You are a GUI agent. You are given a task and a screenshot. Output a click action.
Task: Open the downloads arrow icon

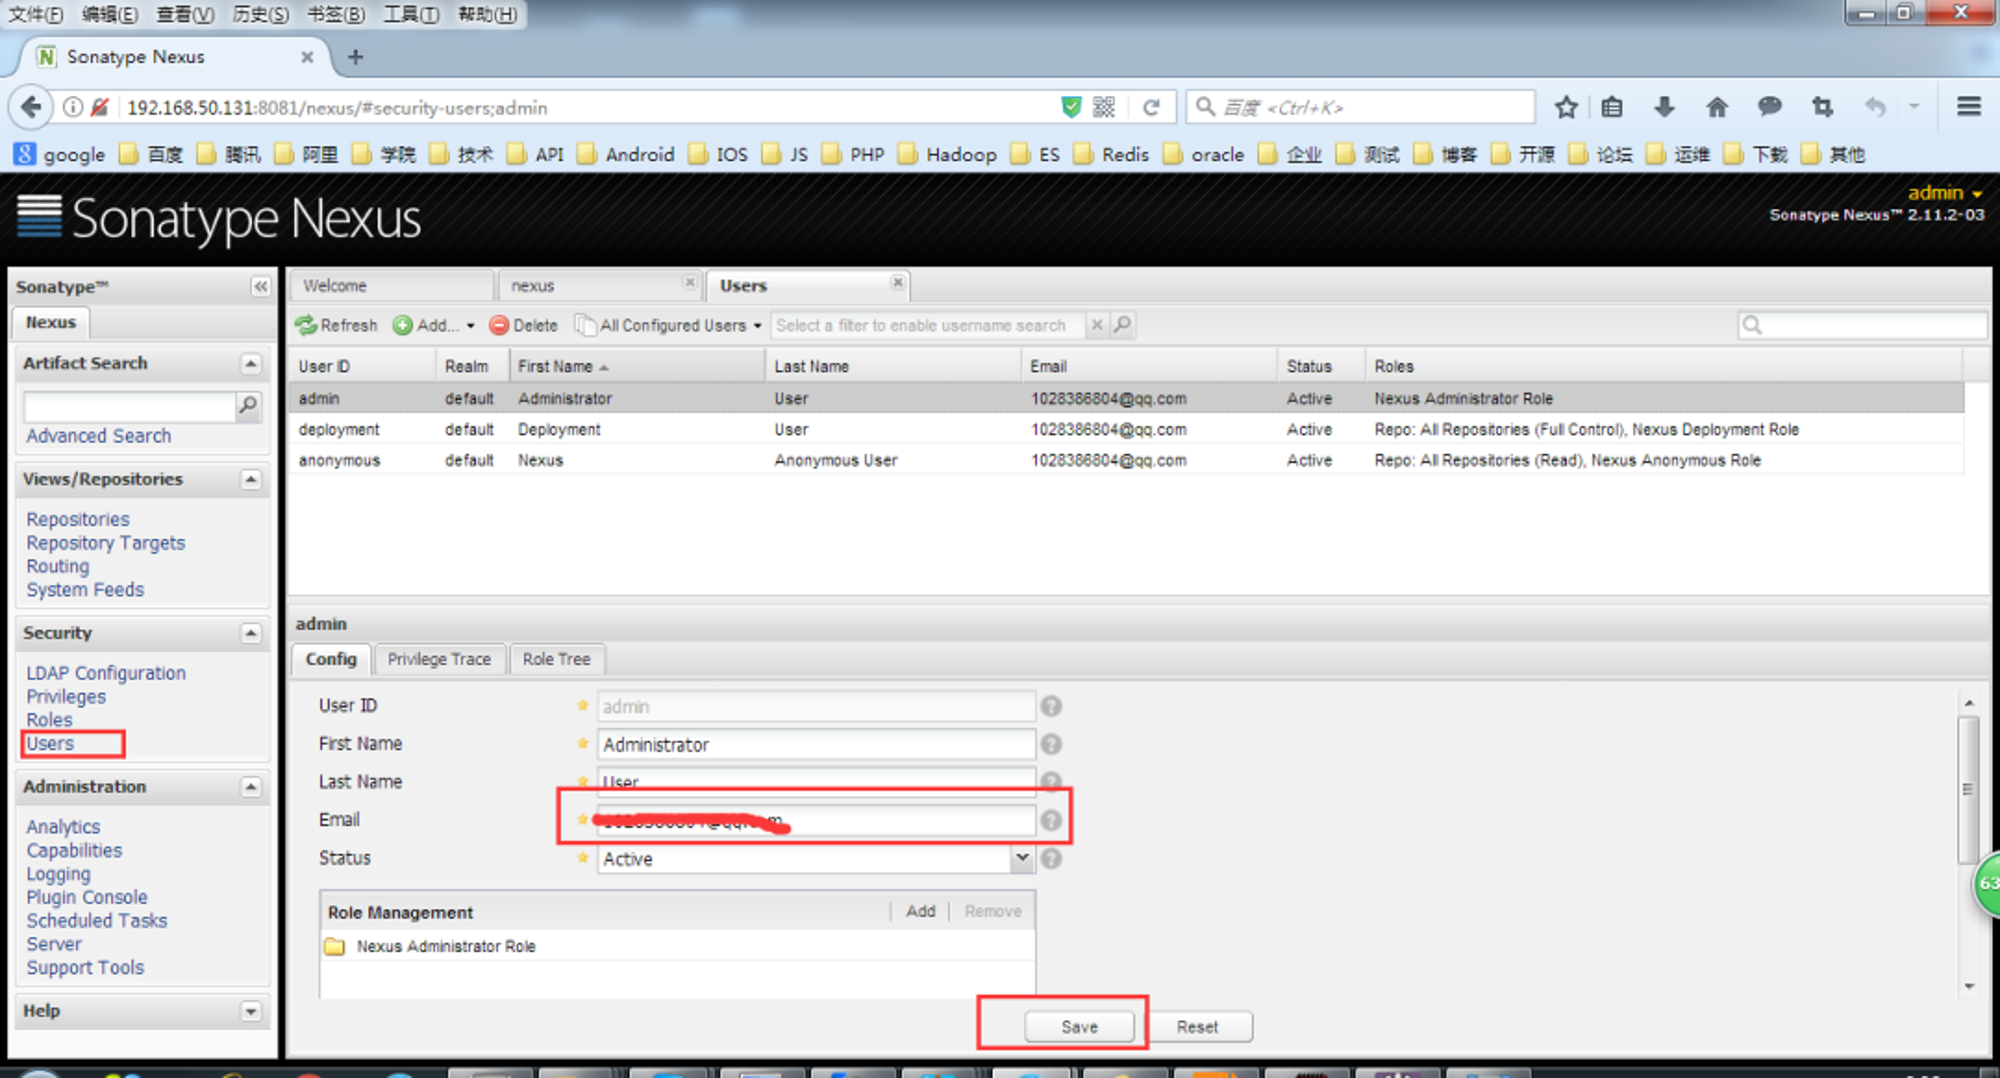pyautogui.click(x=1664, y=107)
